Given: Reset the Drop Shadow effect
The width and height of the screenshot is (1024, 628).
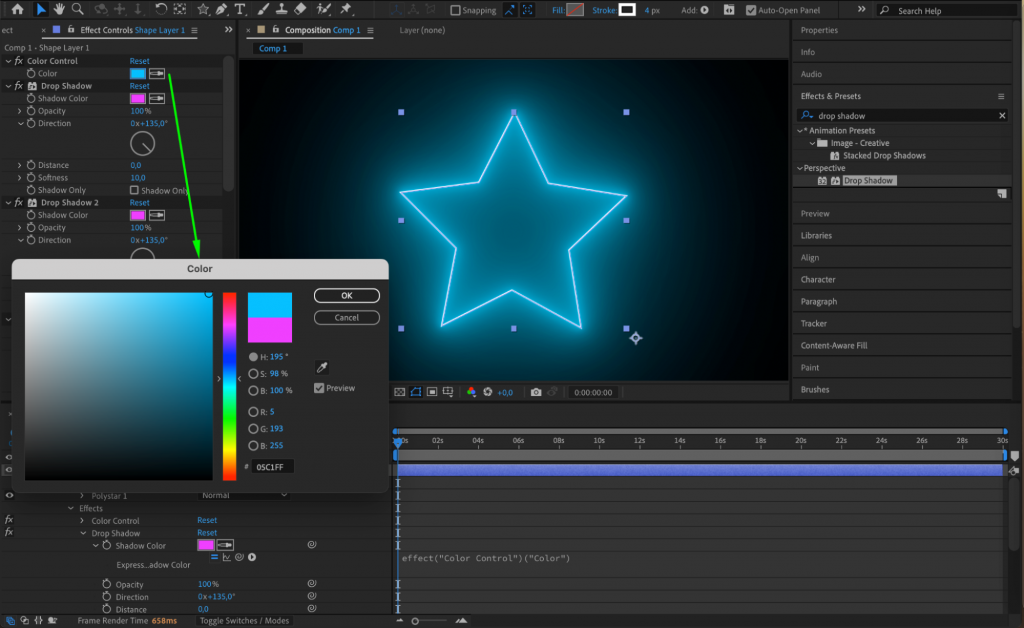Looking at the screenshot, I should click(139, 86).
